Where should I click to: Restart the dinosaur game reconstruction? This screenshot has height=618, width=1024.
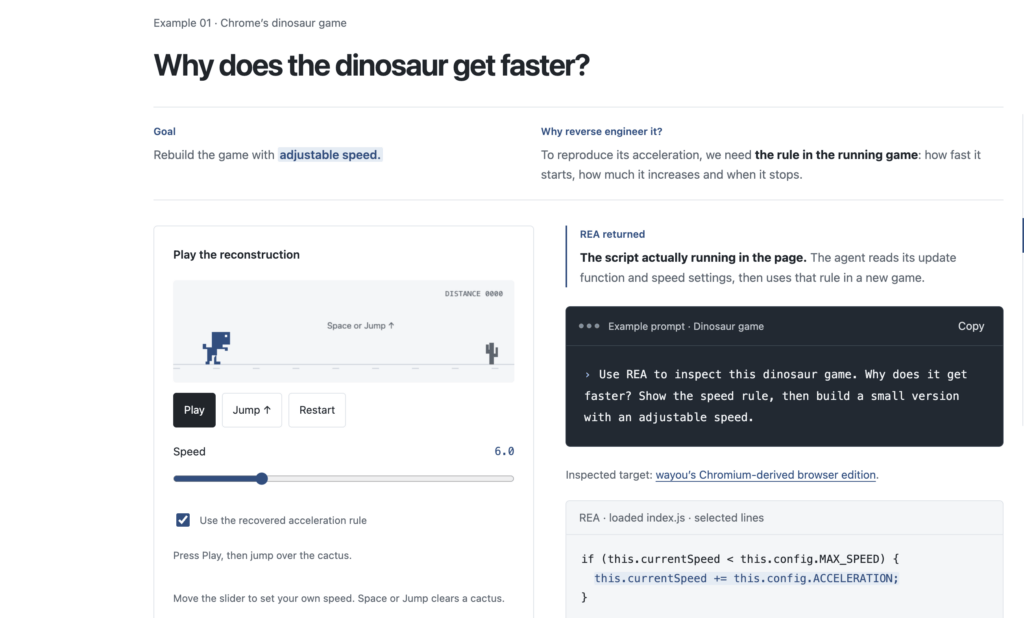coord(317,410)
